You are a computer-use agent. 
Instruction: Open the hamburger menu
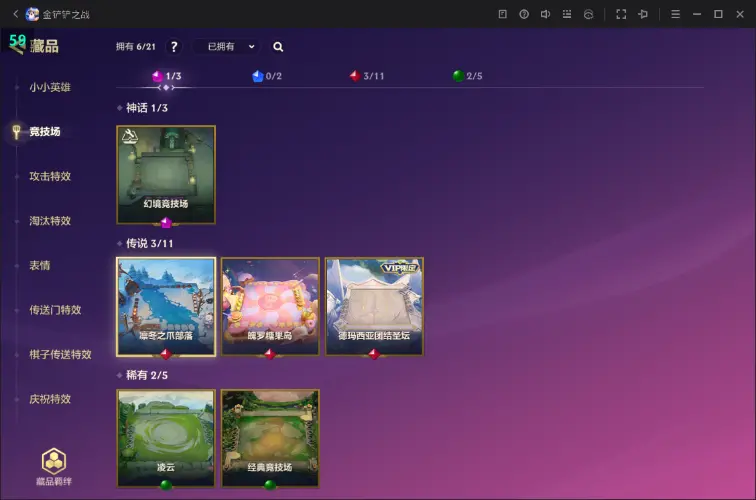tap(675, 14)
